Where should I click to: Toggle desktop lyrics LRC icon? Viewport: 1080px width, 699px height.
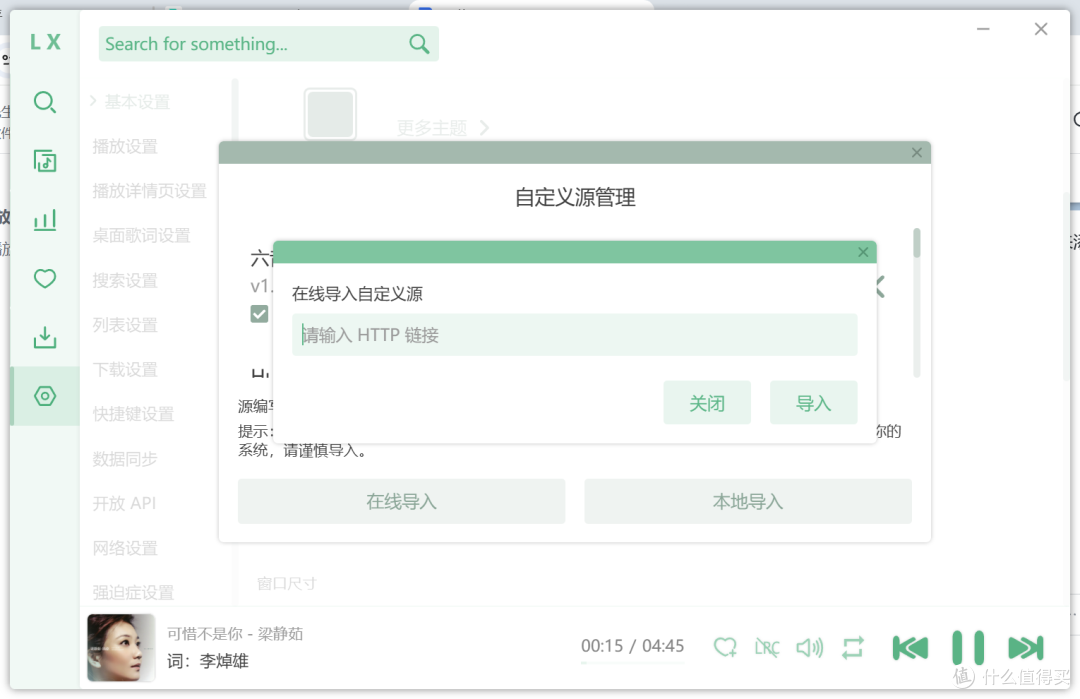coord(767,647)
